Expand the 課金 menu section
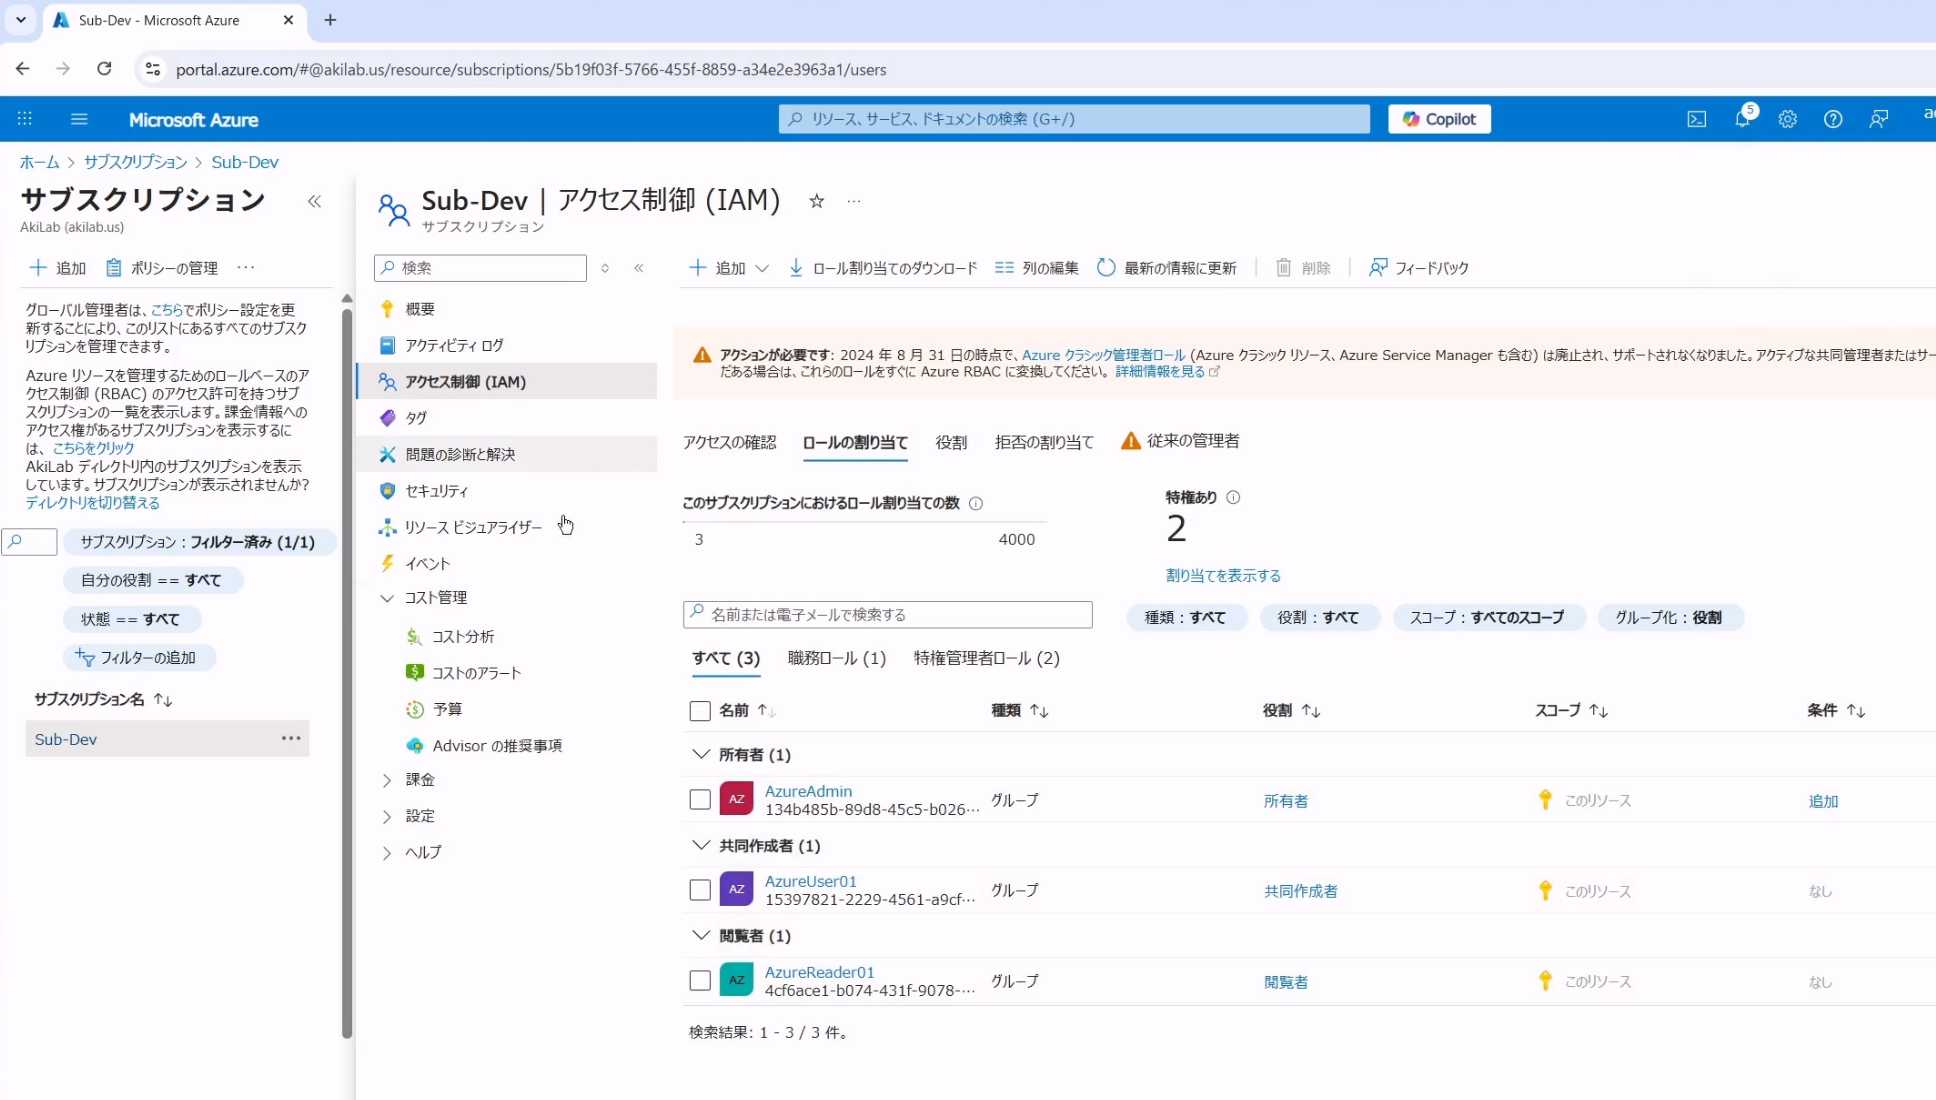Image resolution: width=1936 pixels, height=1100 pixels. 387,780
